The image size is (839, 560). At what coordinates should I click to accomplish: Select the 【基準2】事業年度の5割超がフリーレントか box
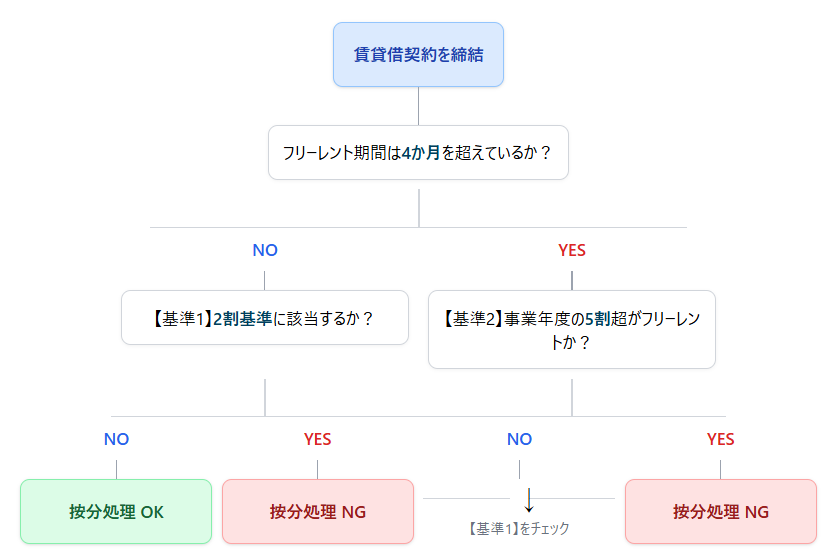tap(572, 330)
